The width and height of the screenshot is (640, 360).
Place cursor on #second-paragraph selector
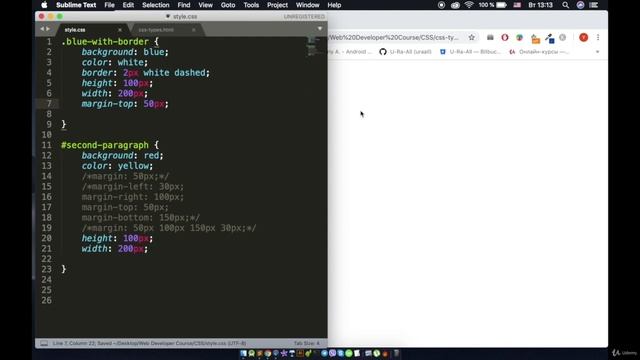105,145
